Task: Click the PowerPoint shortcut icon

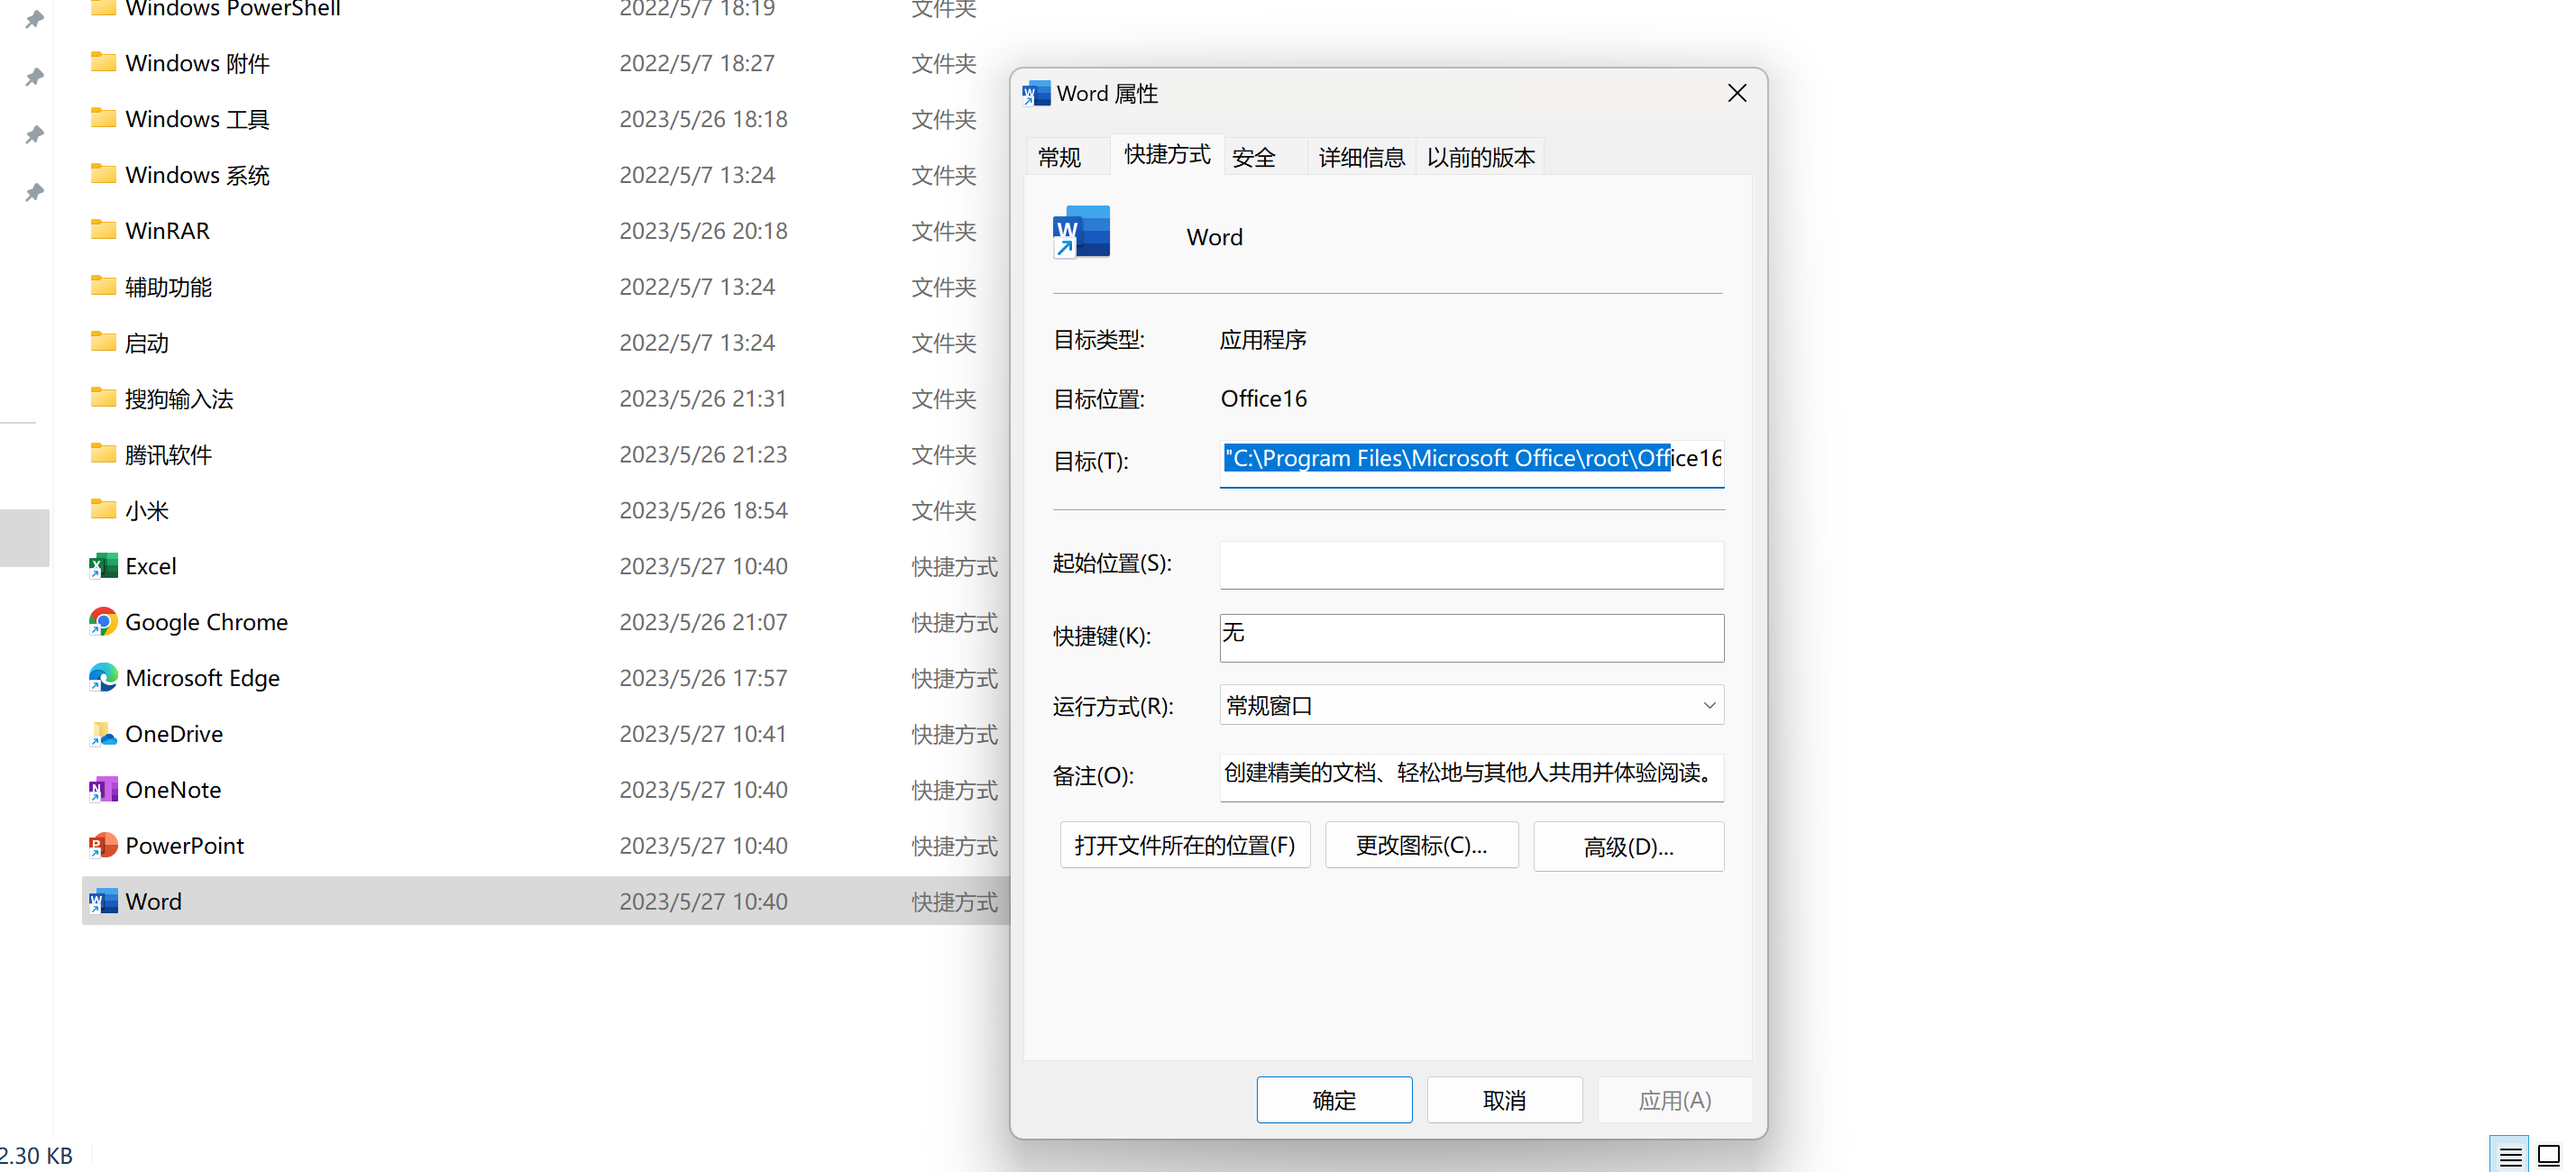Action: click(x=103, y=846)
